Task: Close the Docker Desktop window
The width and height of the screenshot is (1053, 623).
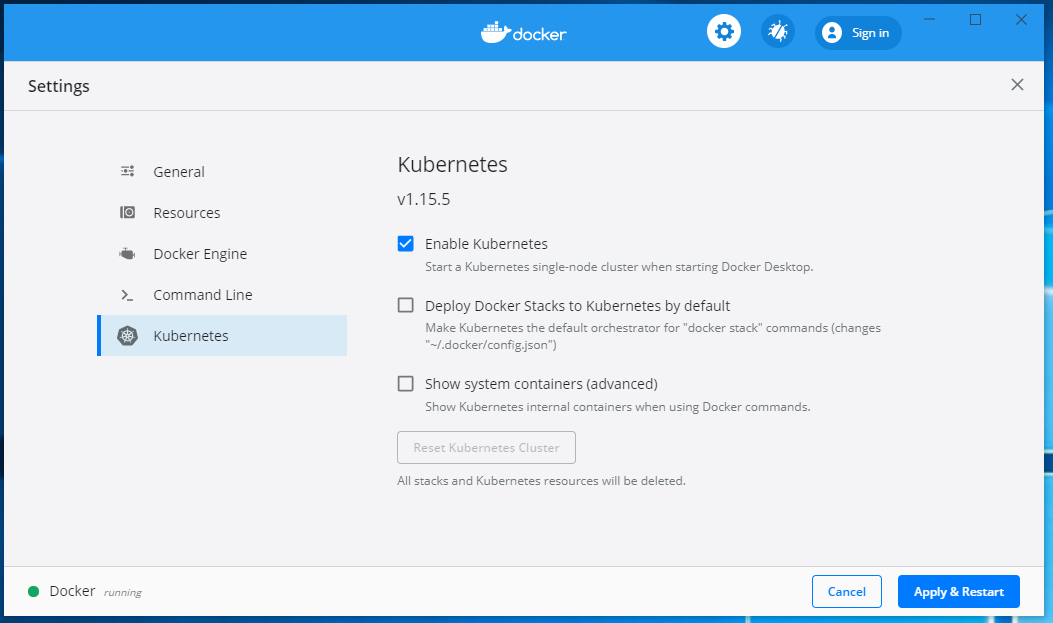Action: [x=1021, y=19]
